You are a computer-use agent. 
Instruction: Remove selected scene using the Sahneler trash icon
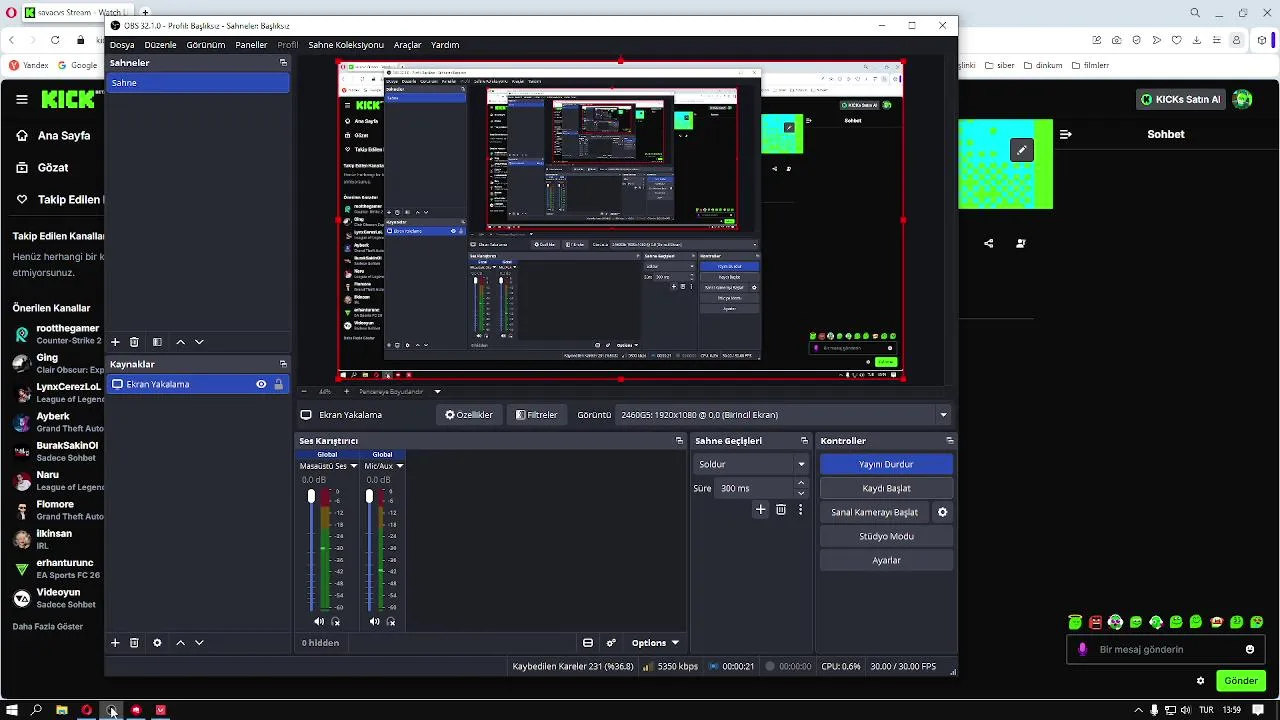coord(134,342)
